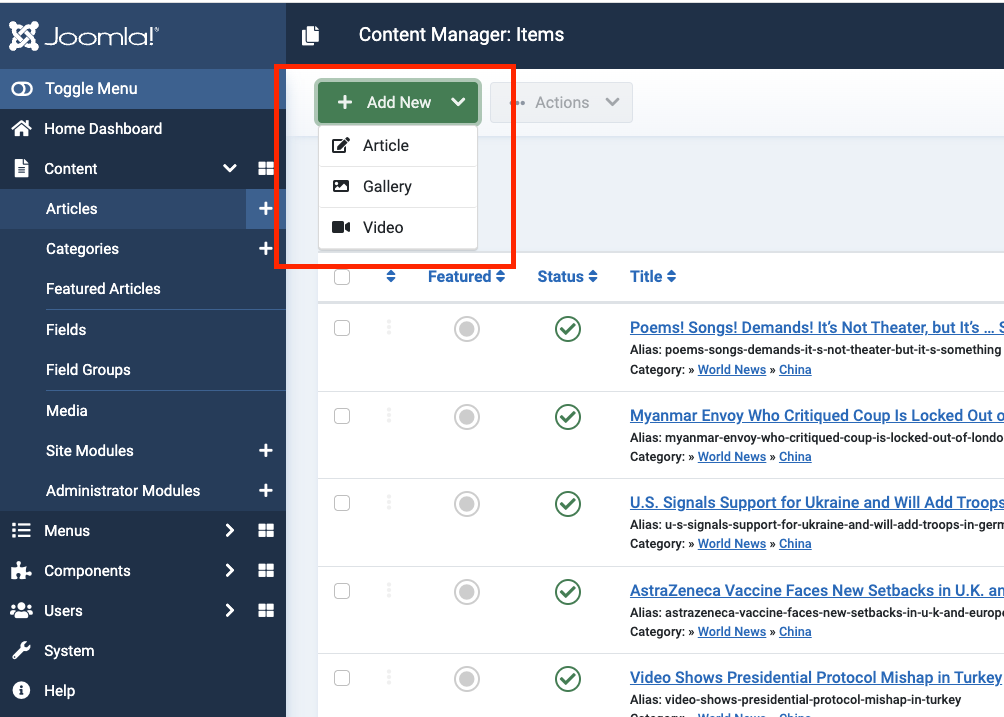
Task: Click the plus icon beside Categories
Action: 265,249
